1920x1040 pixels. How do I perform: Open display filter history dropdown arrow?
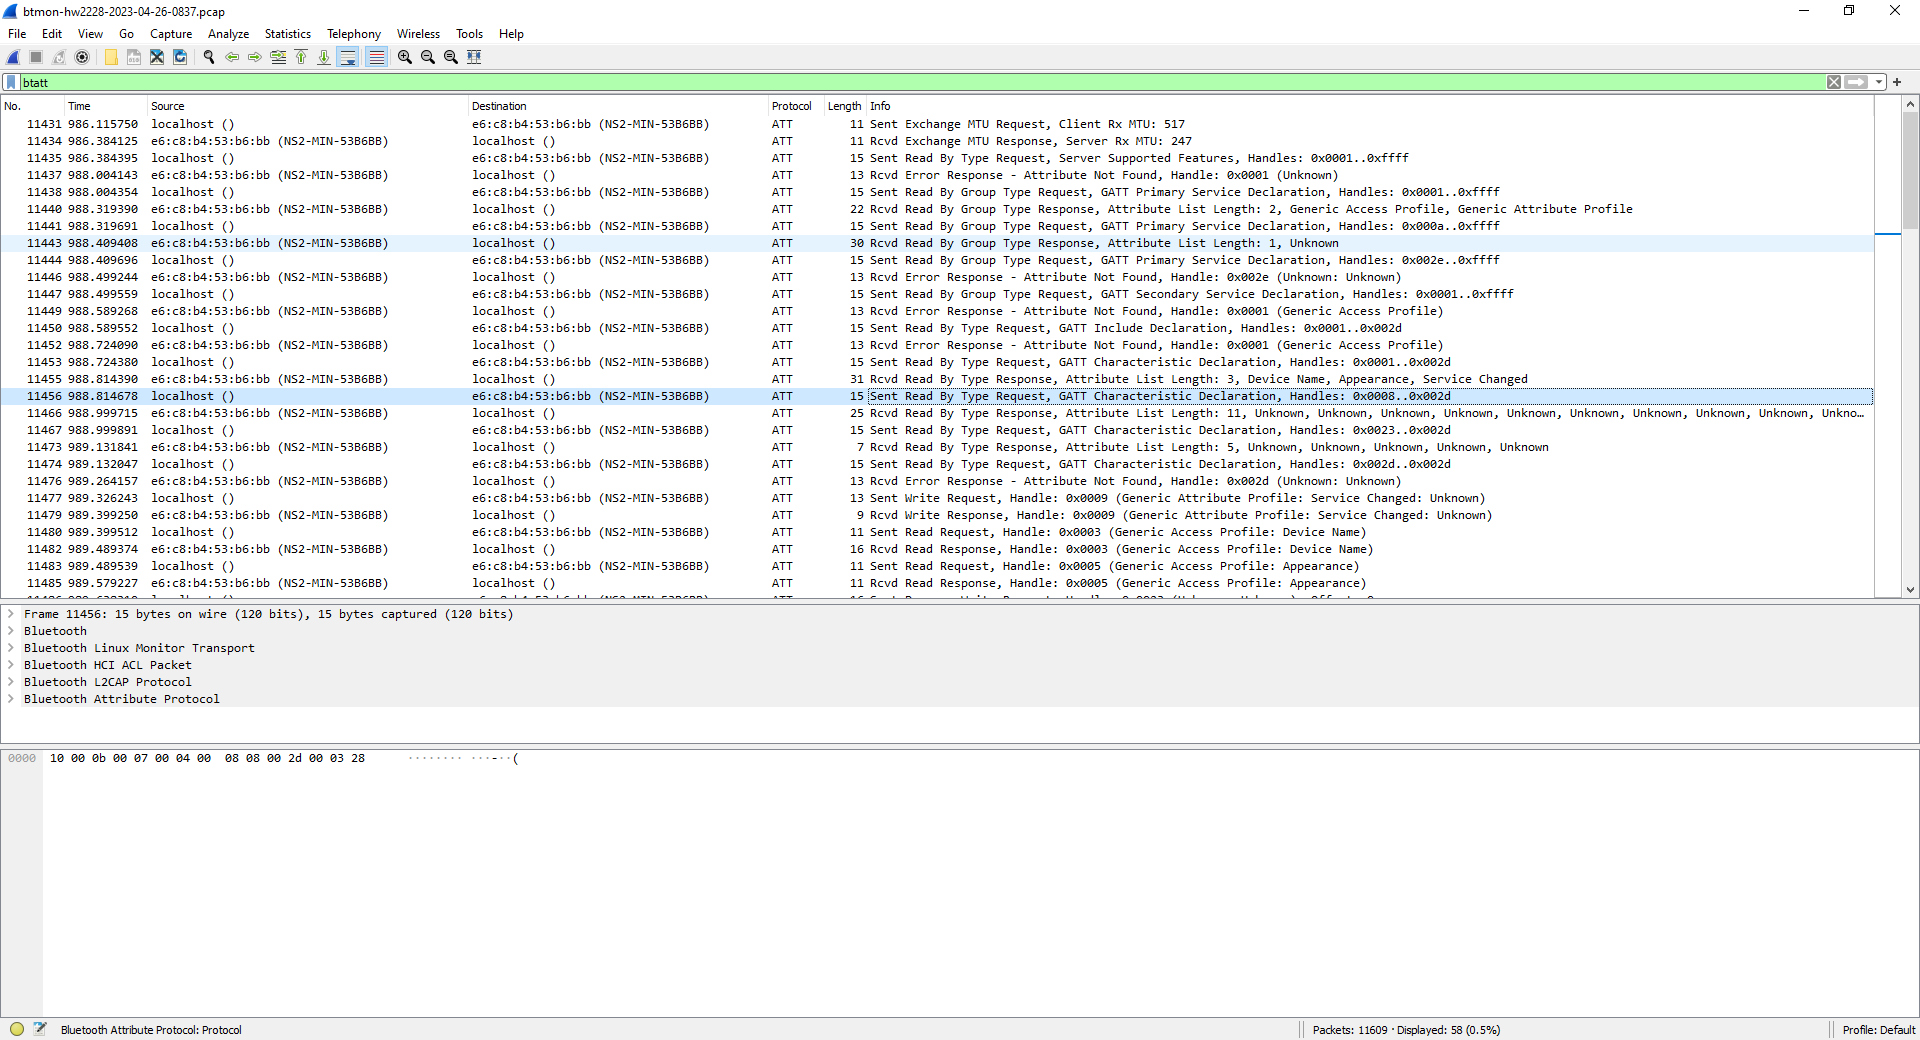coord(1879,82)
